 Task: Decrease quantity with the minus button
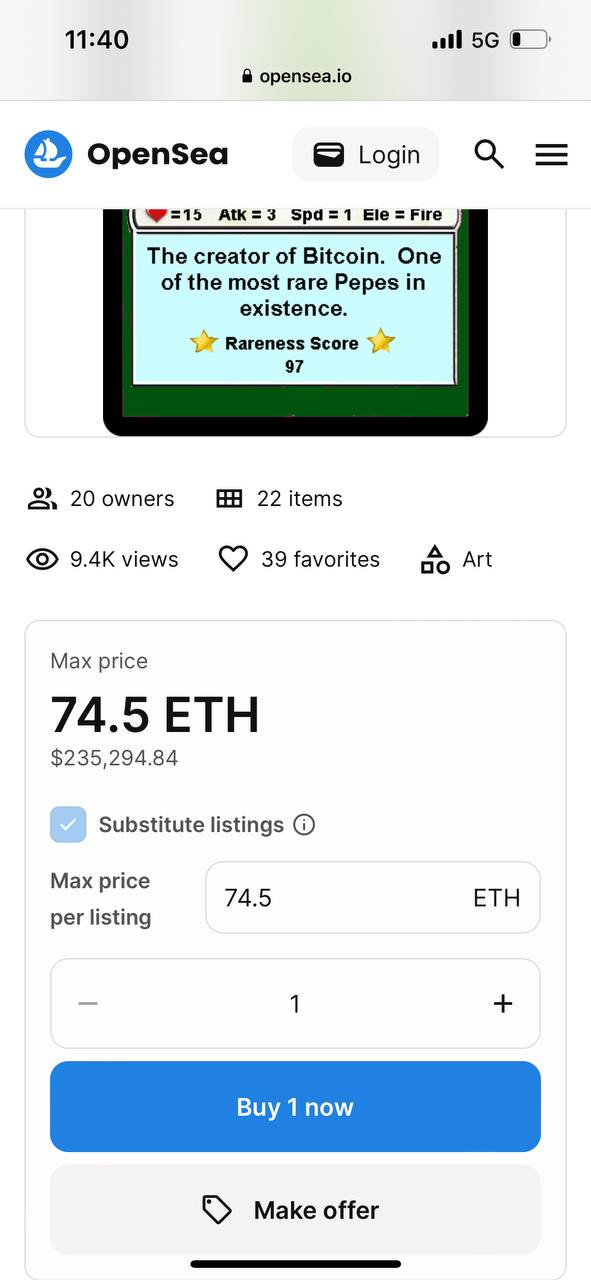click(88, 1003)
